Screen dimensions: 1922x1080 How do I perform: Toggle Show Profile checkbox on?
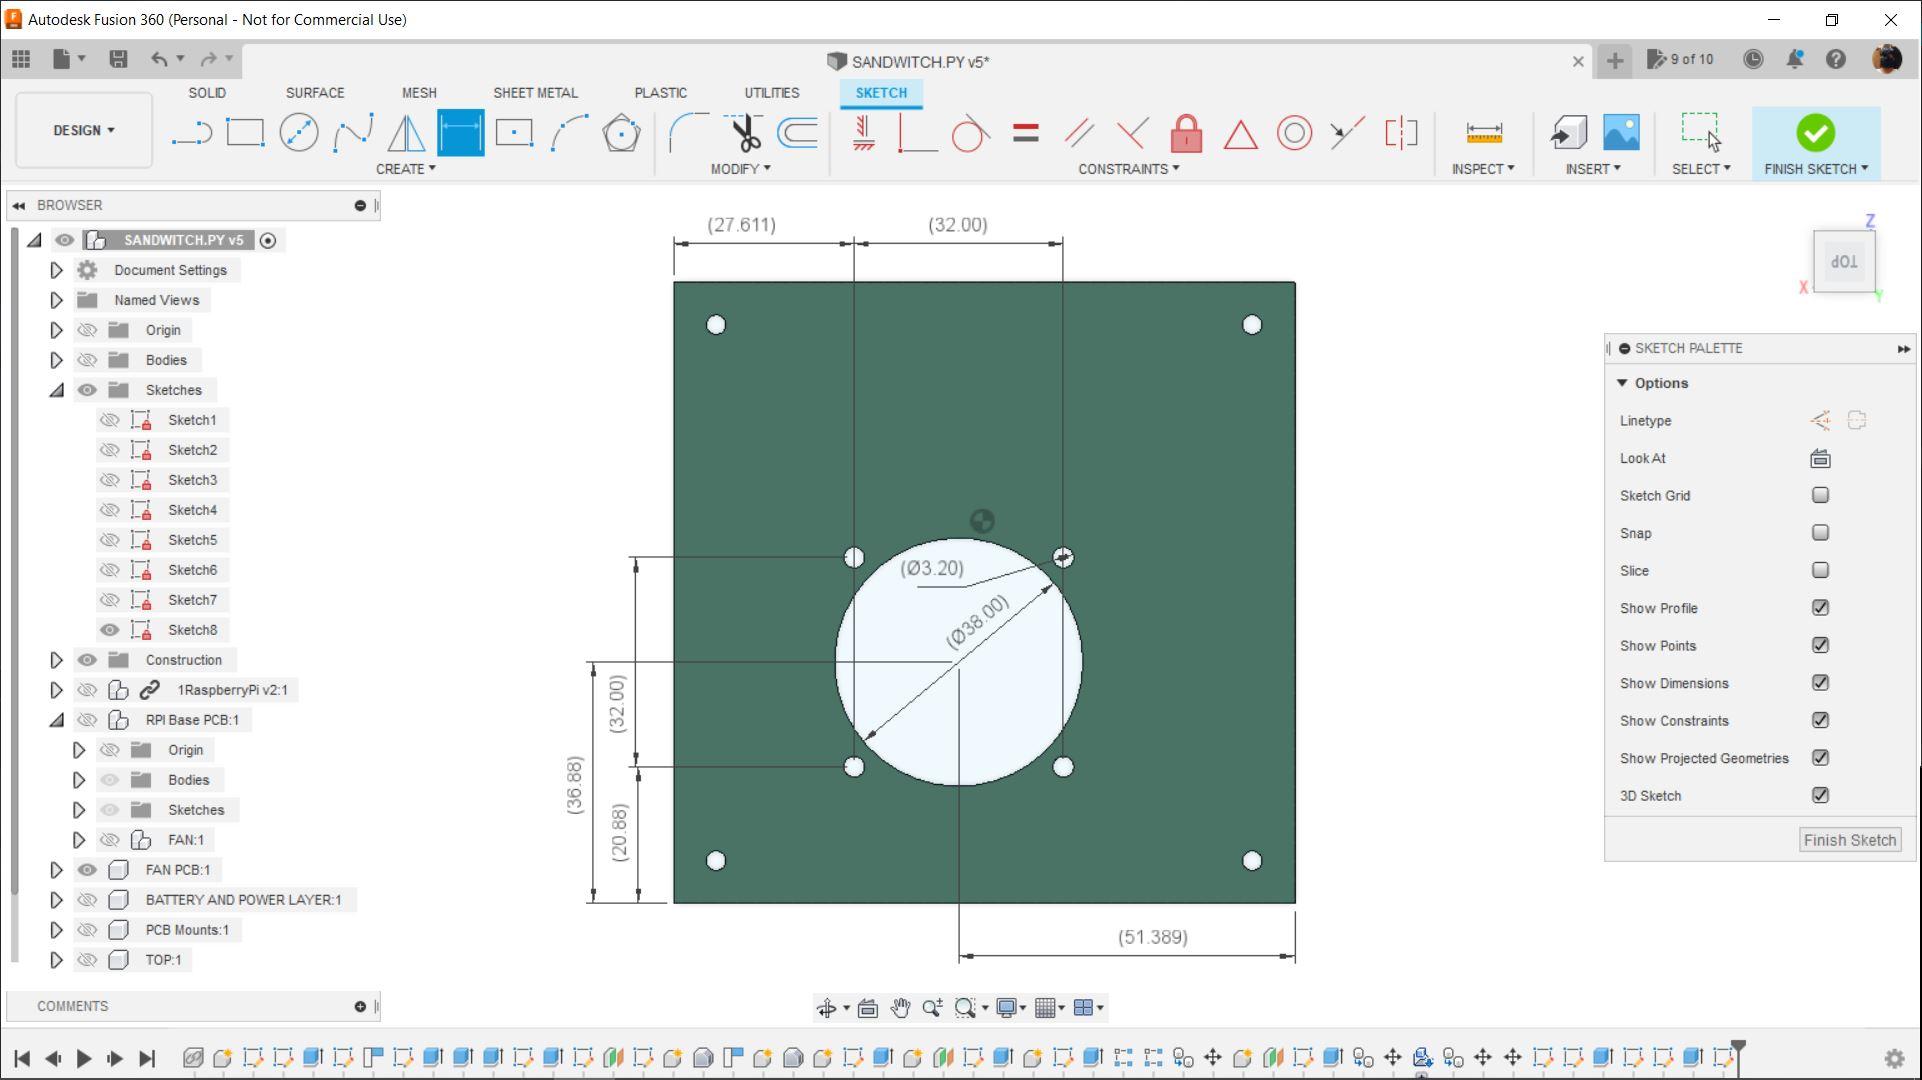tap(1819, 607)
